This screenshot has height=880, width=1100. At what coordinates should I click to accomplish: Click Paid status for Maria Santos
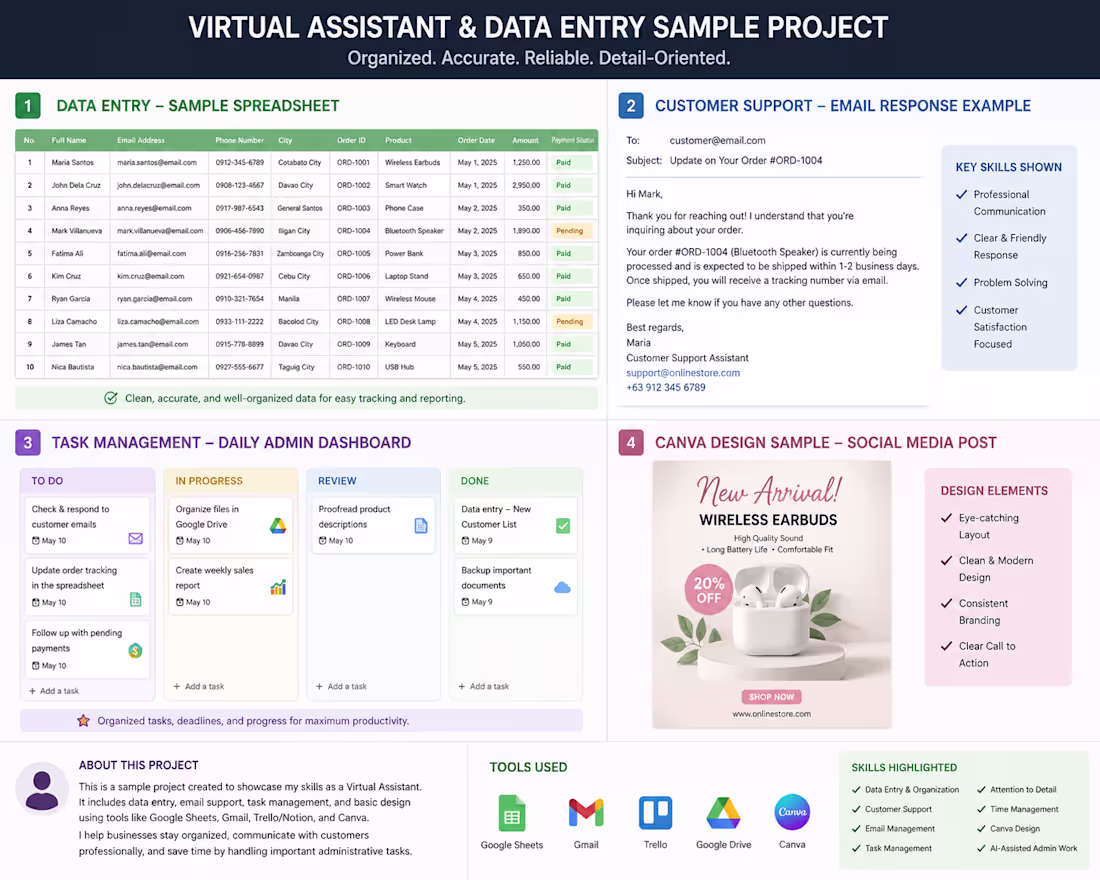pos(571,162)
